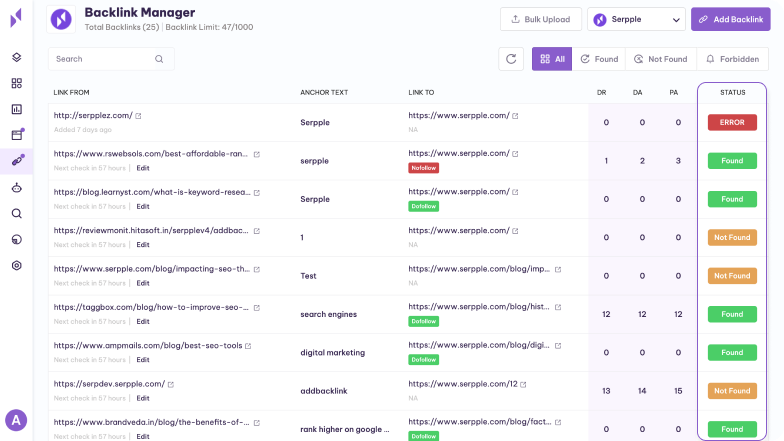Click the LINK TO column header
This screenshot has height=441, width=784.
(x=421, y=92)
